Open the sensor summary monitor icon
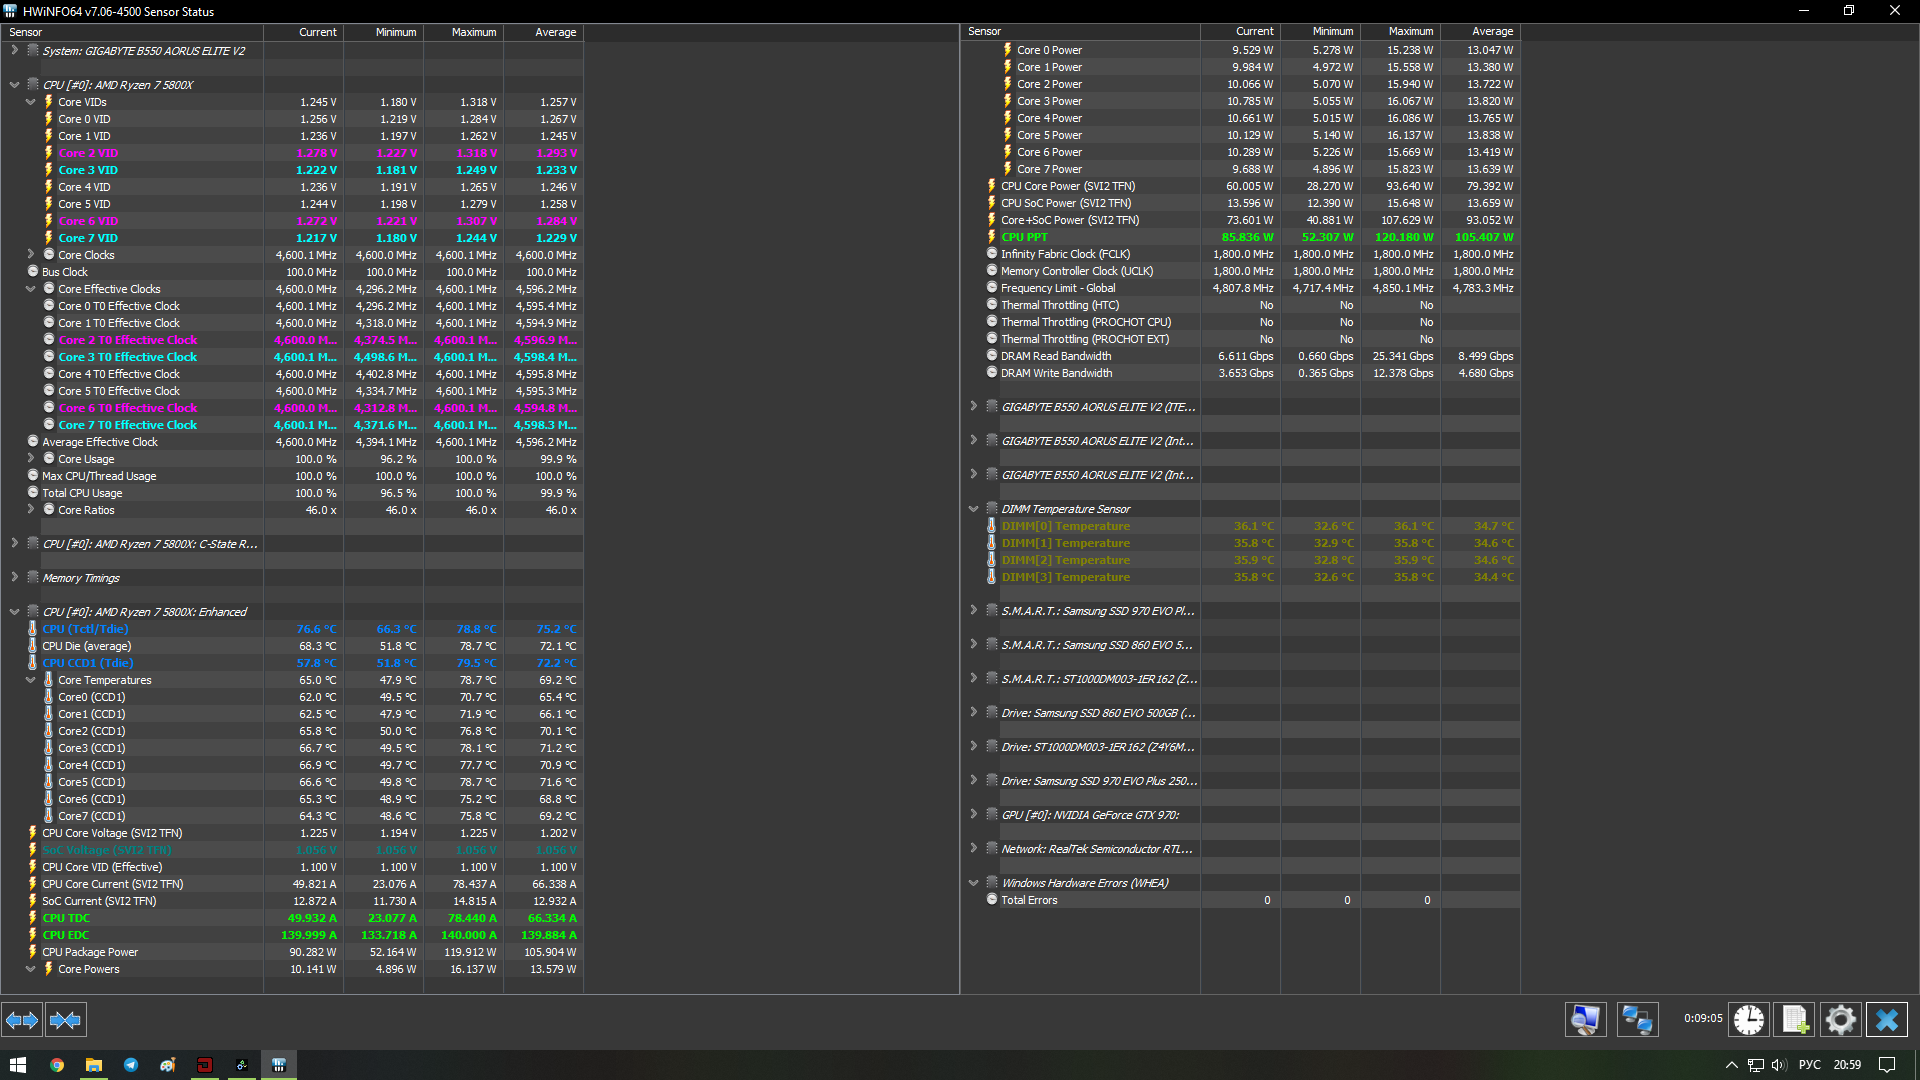 [1585, 1019]
